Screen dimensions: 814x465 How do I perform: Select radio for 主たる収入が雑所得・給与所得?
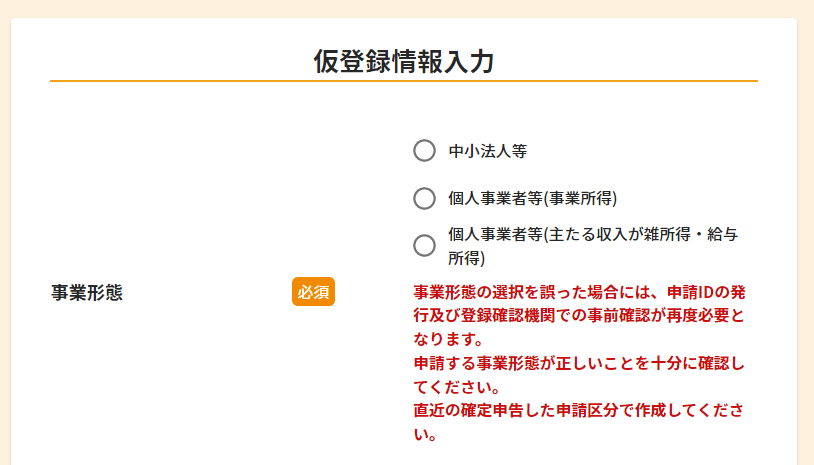[x=424, y=245]
